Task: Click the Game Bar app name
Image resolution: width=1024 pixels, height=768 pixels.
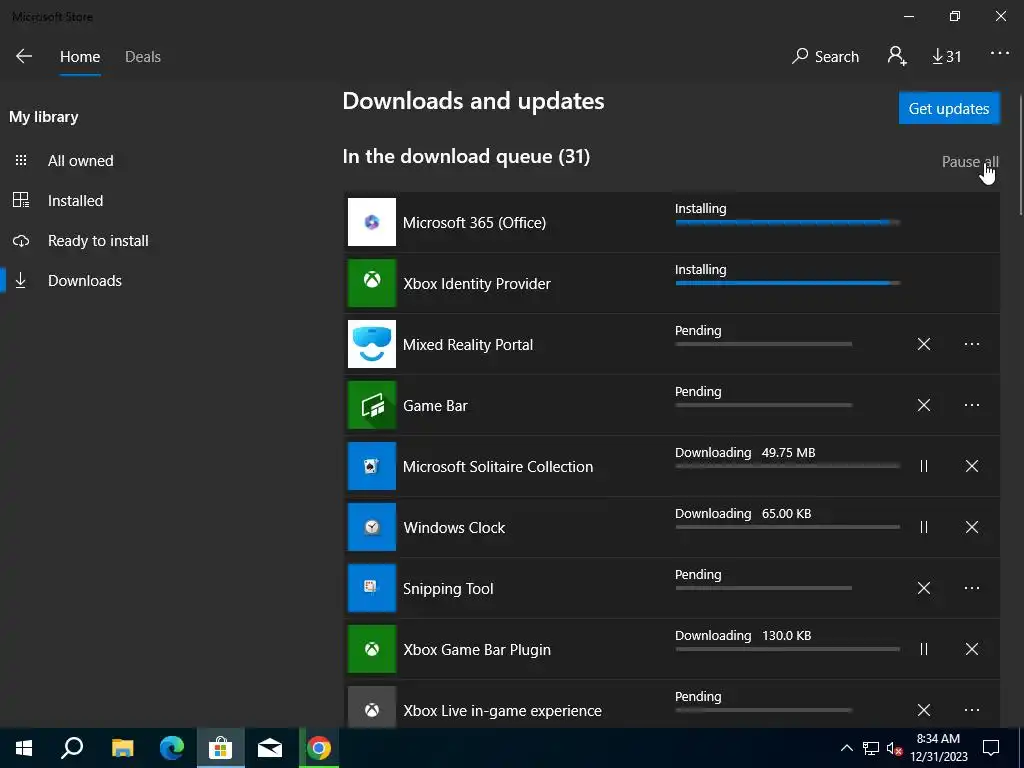Action: tap(435, 406)
